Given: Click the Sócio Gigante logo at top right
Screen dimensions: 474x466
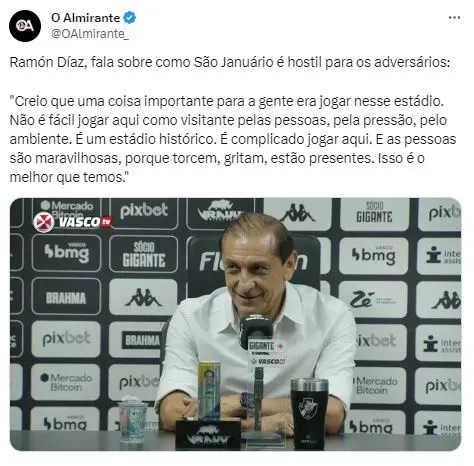Looking at the screenshot, I should click(x=374, y=213).
